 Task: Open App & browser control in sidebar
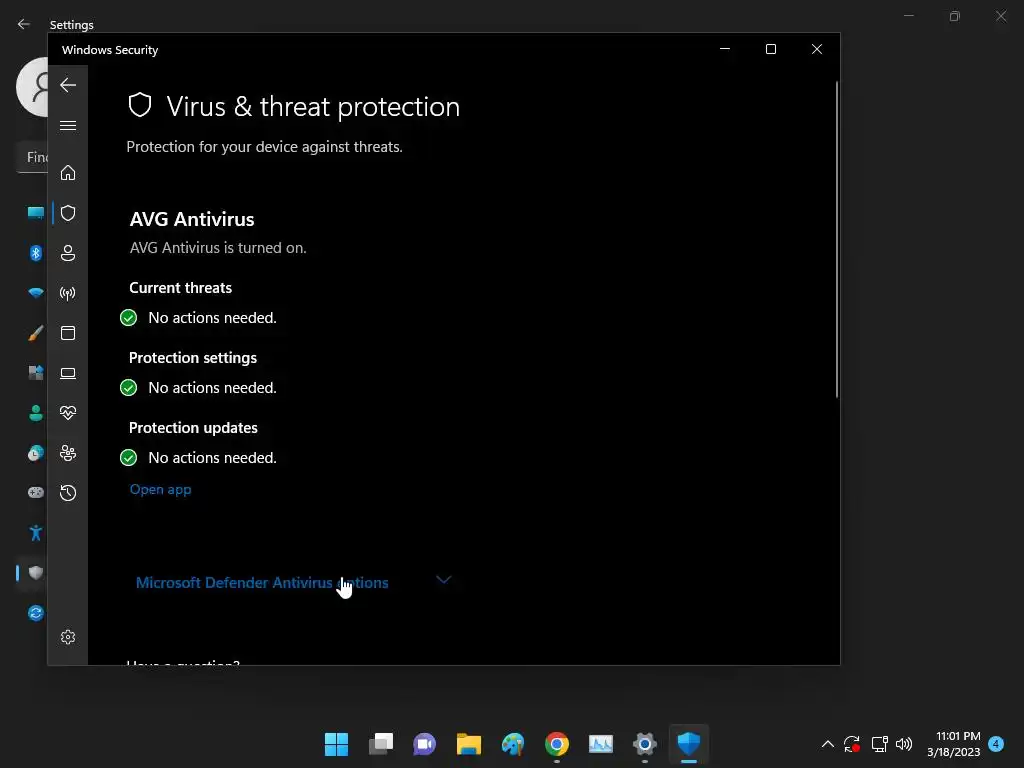[68, 333]
